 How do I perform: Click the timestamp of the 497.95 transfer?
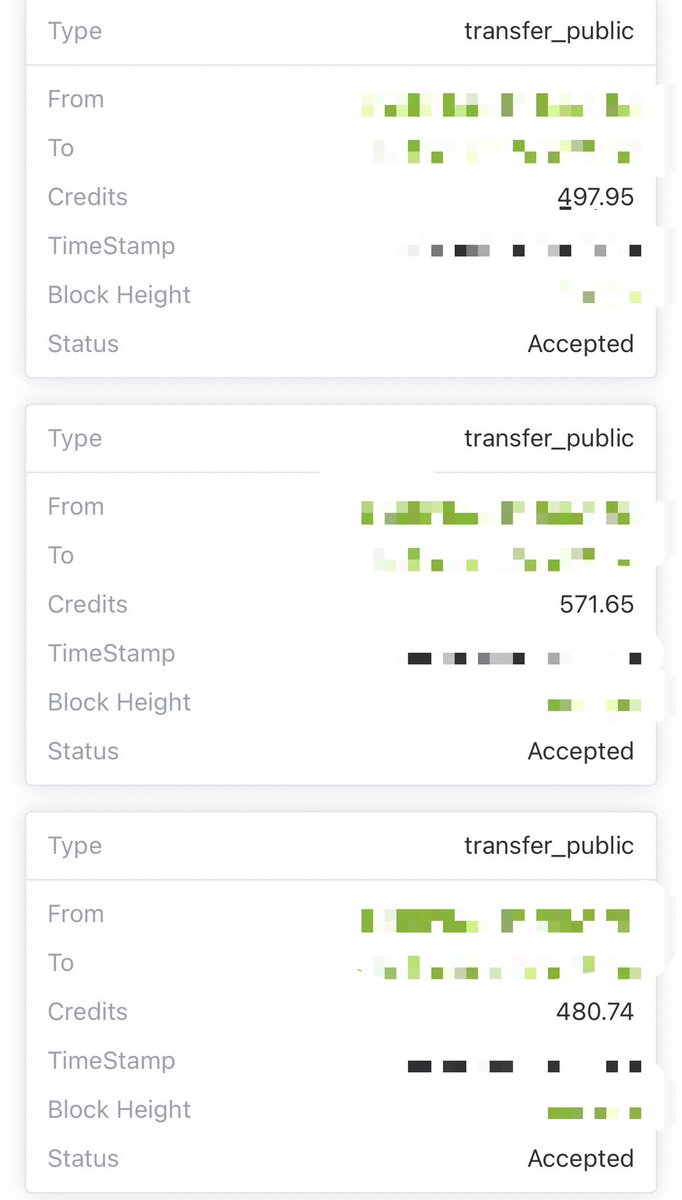tap(520, 249)
